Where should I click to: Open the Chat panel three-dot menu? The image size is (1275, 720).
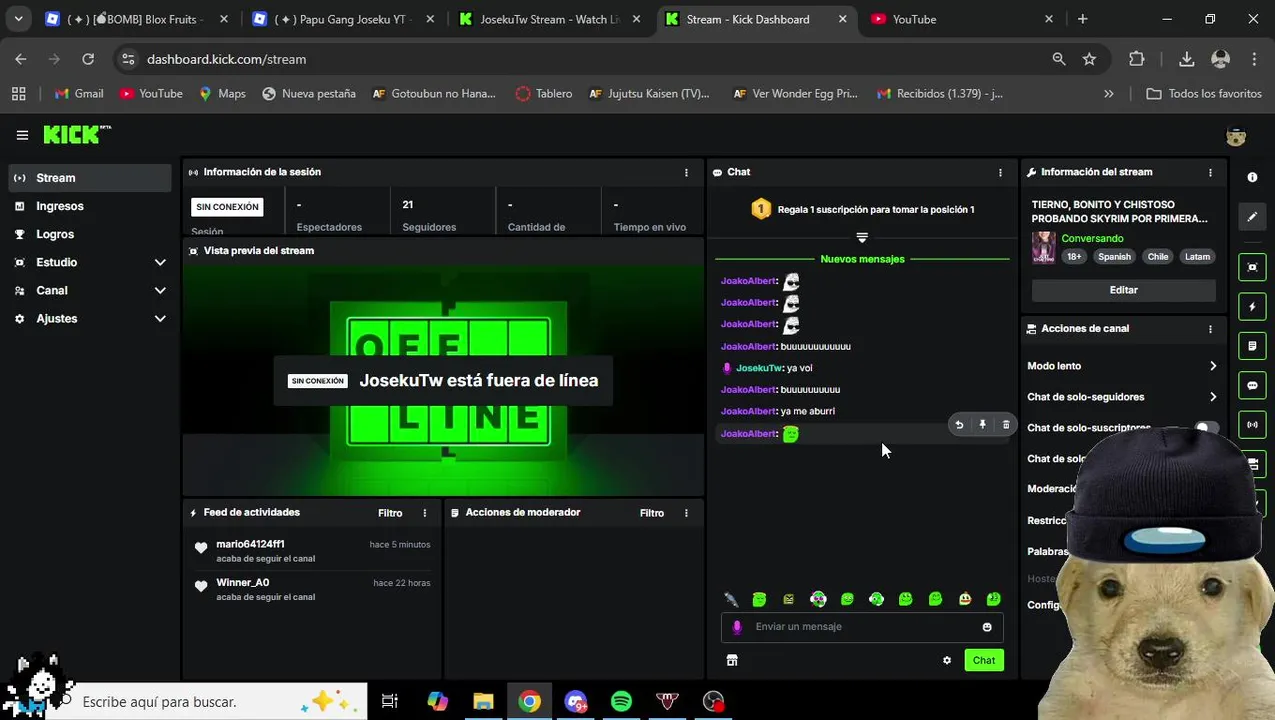coord(1000,172)
